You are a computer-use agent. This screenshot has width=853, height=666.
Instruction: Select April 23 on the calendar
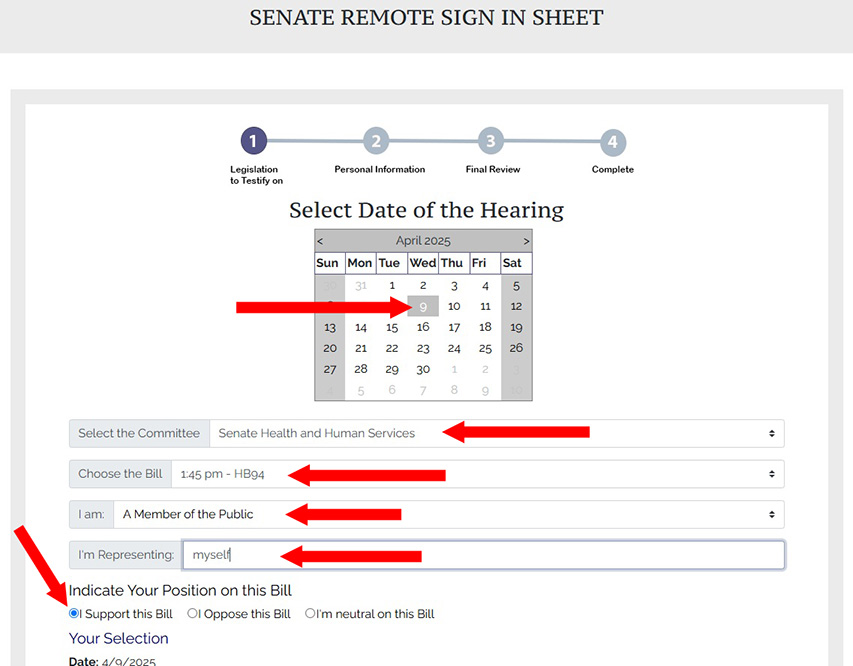point(422,347)
